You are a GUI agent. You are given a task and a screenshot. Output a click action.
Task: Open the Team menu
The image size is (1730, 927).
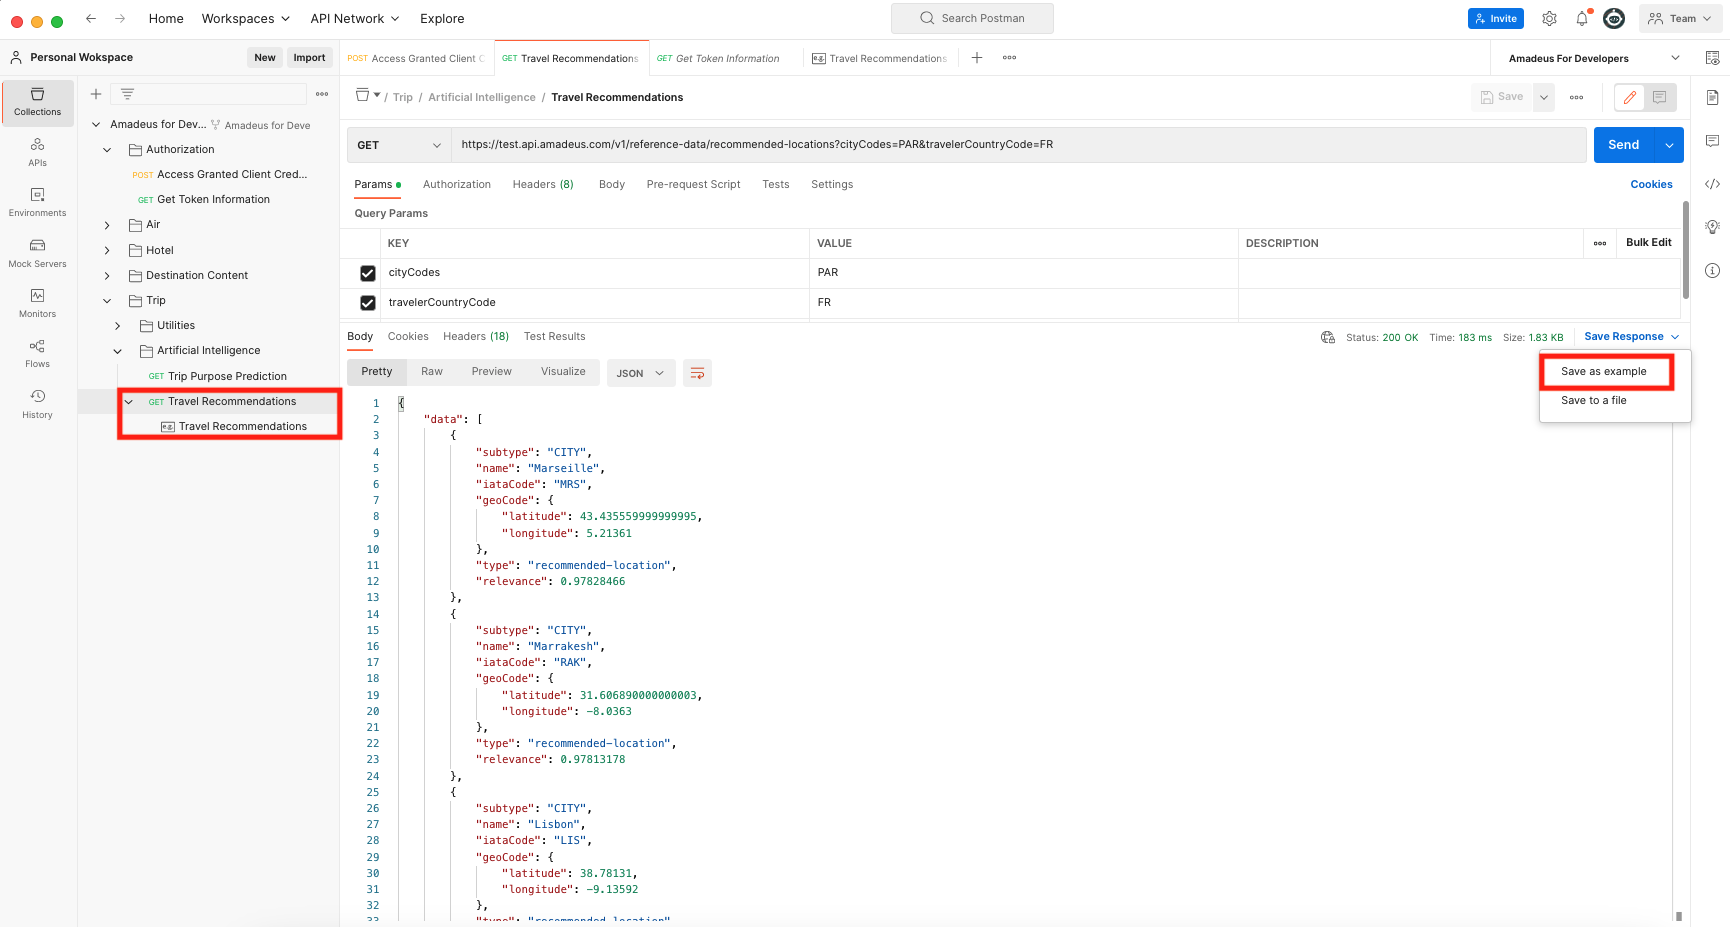click(1680, 19)
